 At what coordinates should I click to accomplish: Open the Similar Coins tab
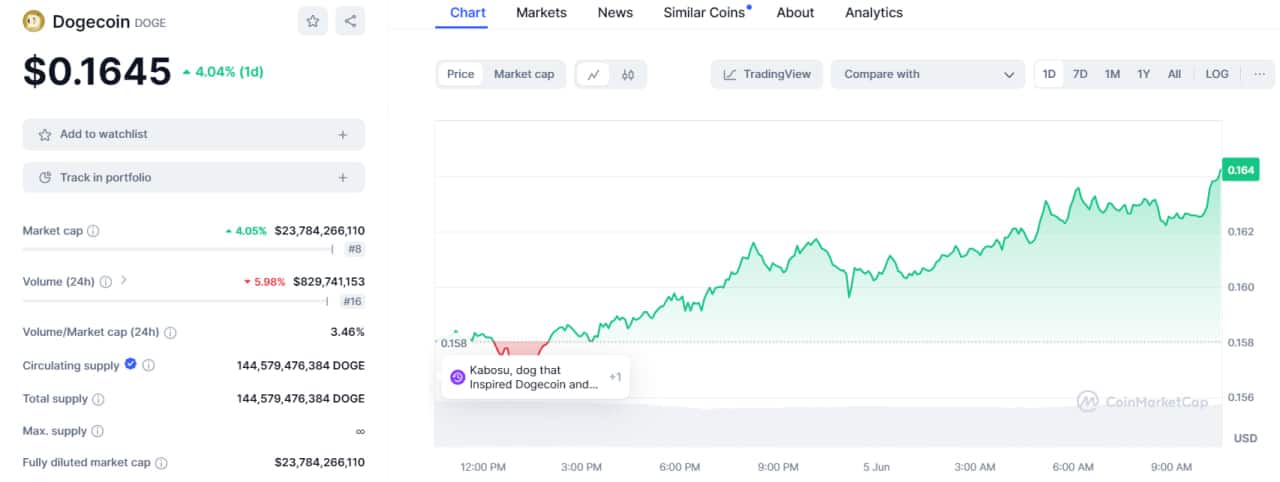click(706, 13)
